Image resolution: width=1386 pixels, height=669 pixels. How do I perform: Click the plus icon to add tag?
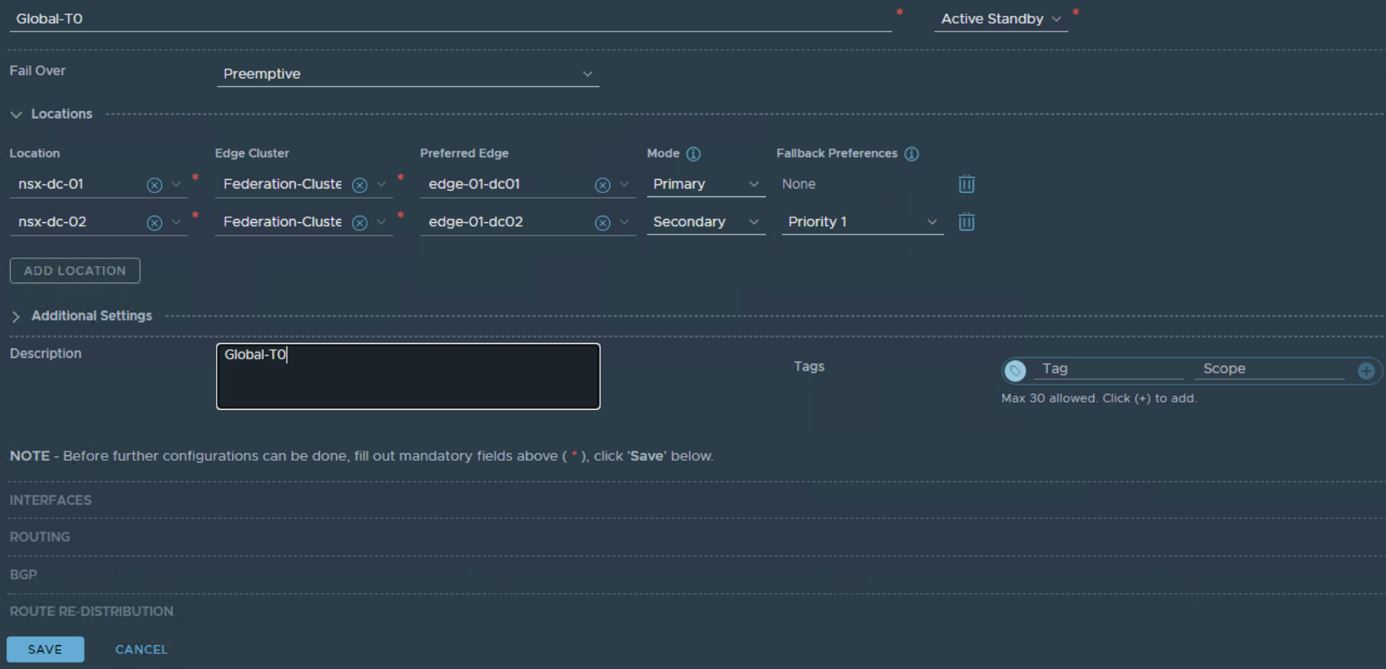pos(1366,371)
